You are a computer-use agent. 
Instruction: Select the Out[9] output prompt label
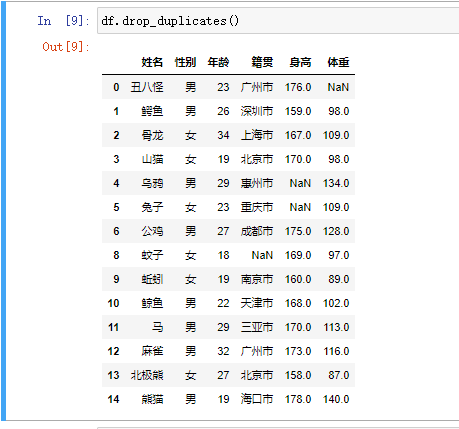(x=66, y=47)
